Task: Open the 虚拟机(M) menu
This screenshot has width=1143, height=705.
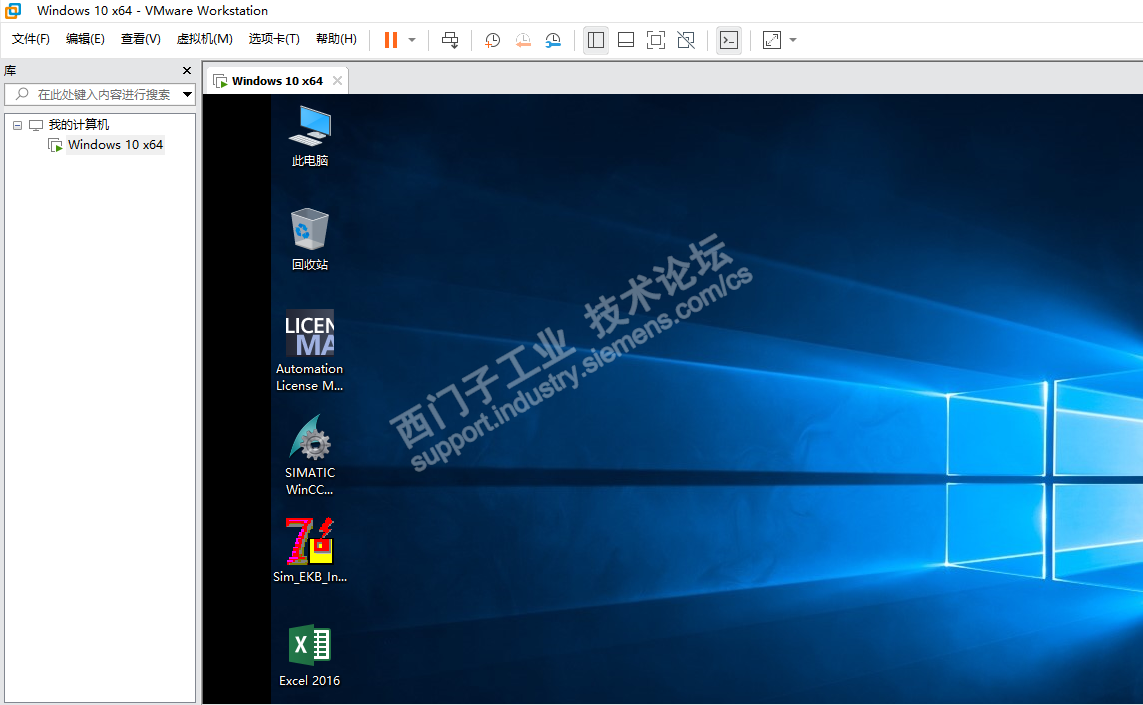Action: click(x=205, y=39)
